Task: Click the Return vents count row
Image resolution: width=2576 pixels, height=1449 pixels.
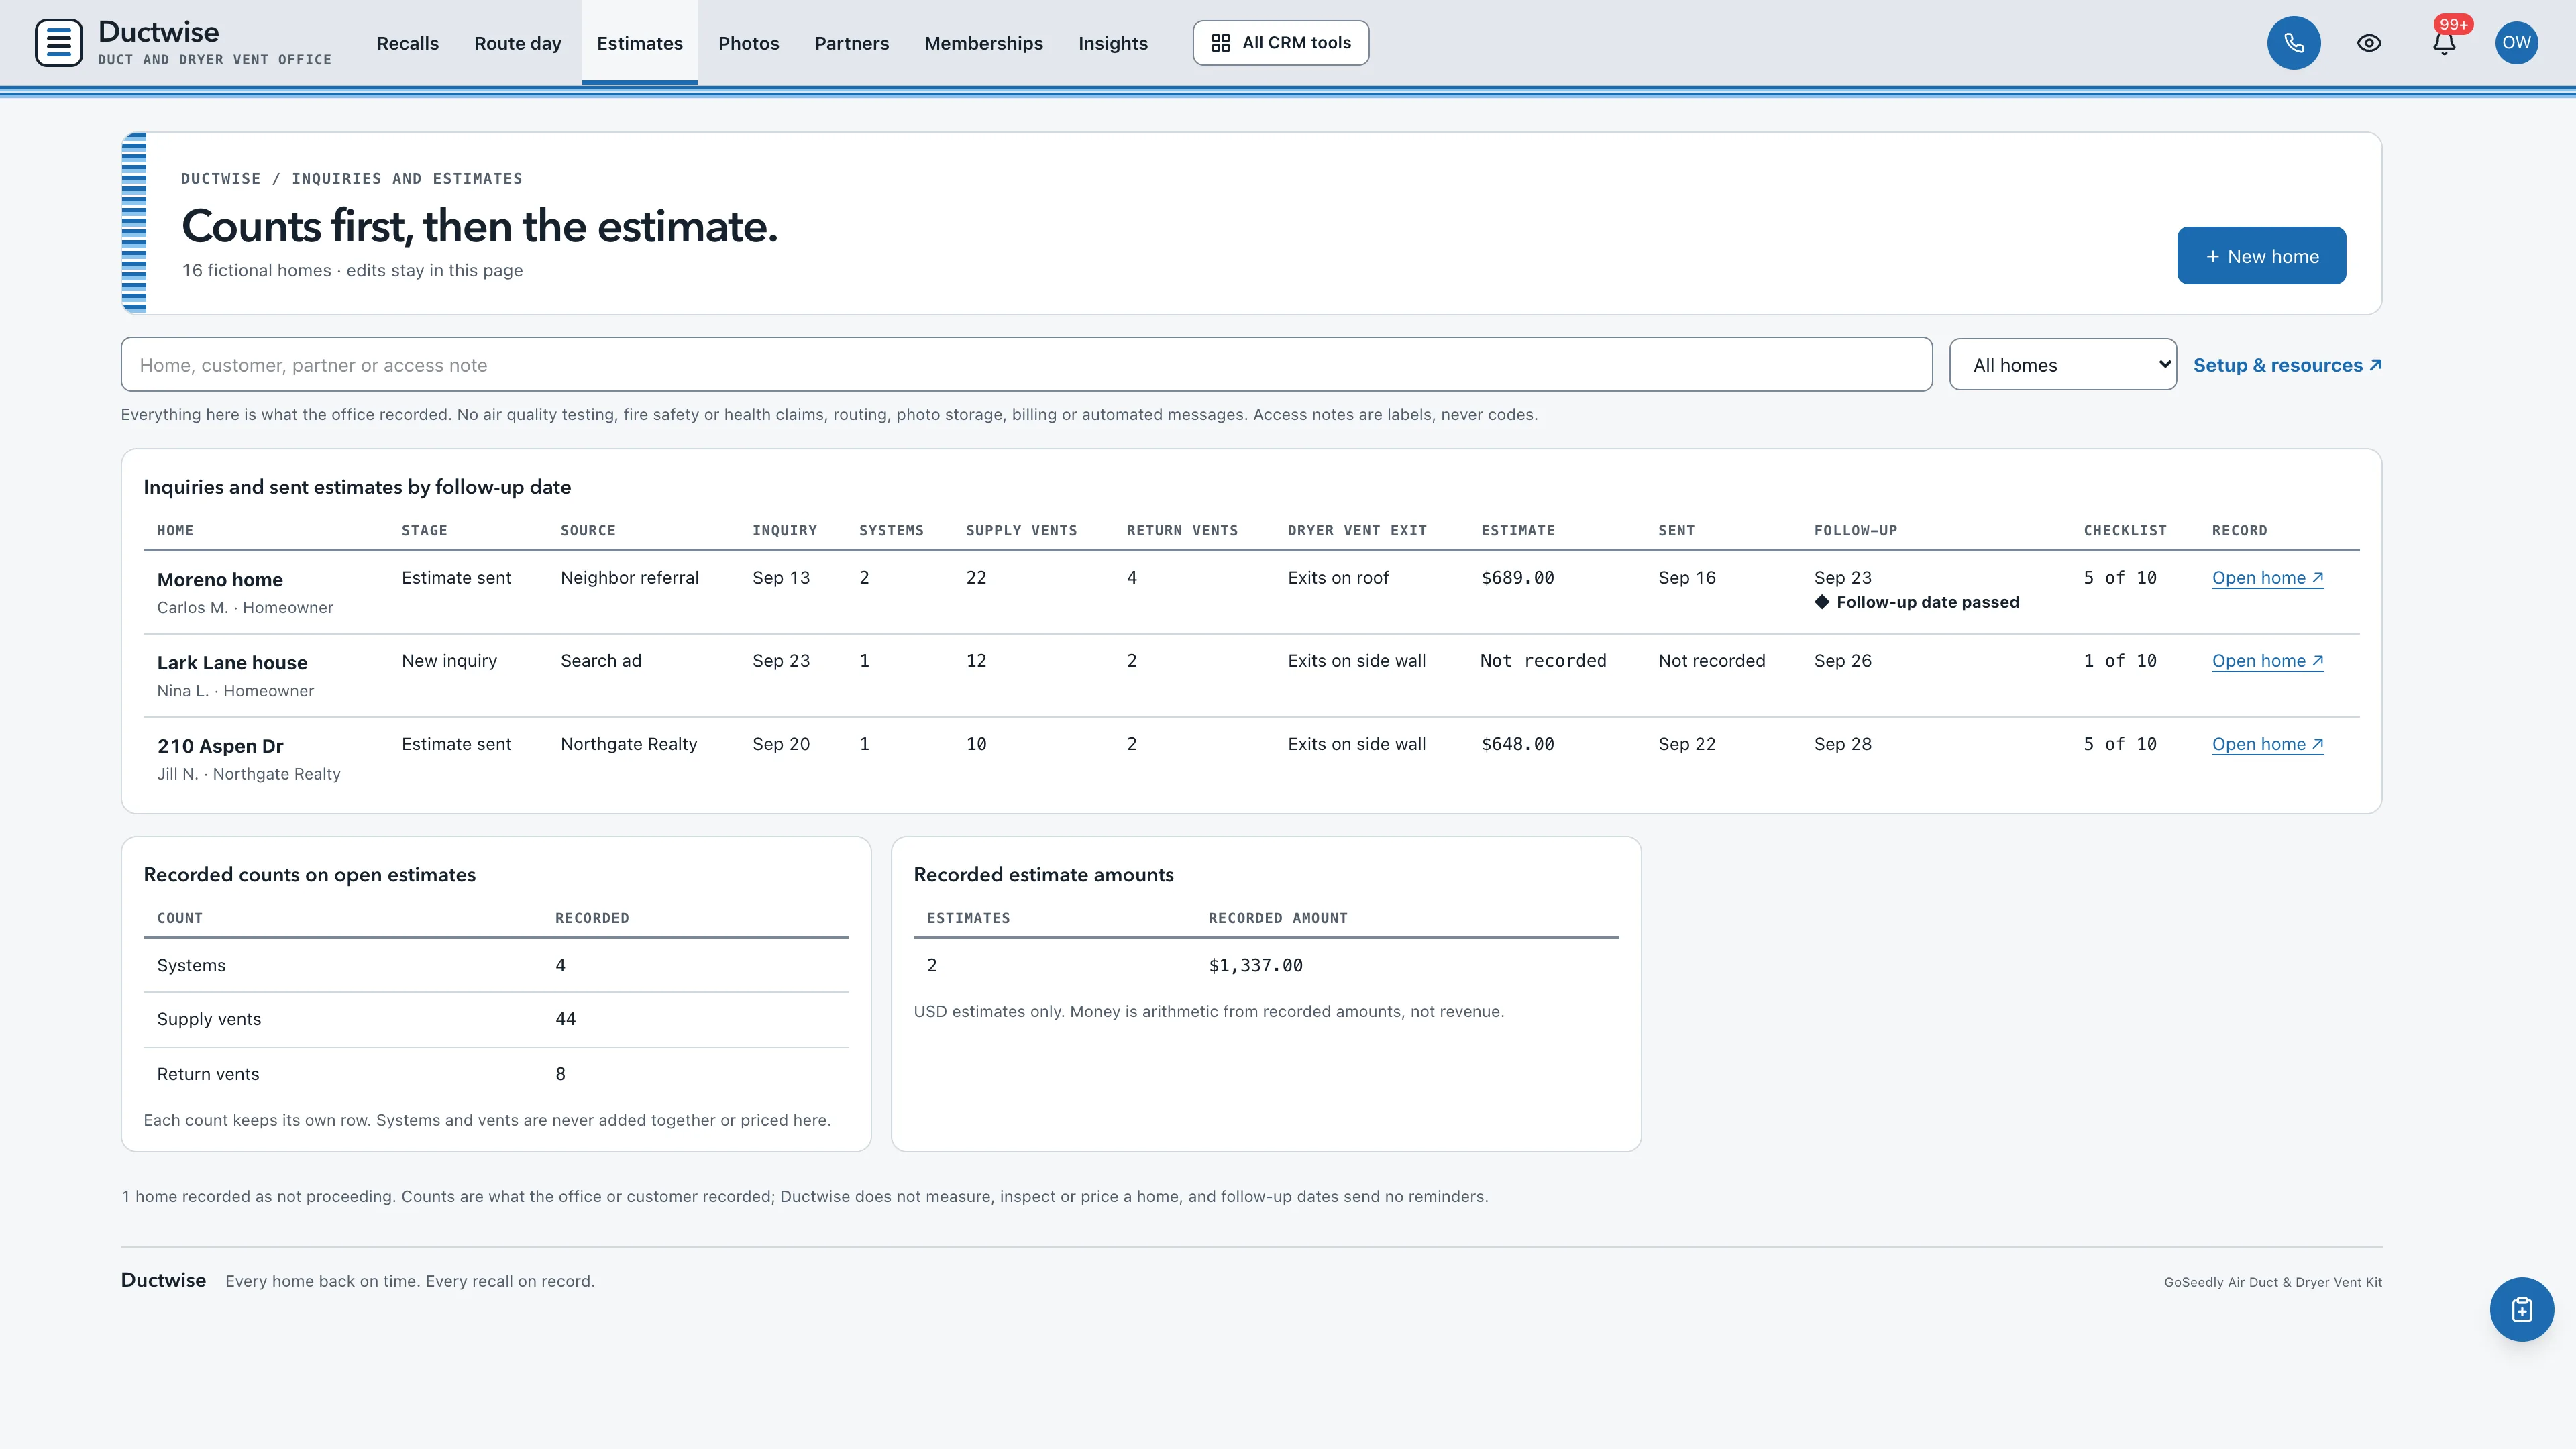Action: point(496,1074)
